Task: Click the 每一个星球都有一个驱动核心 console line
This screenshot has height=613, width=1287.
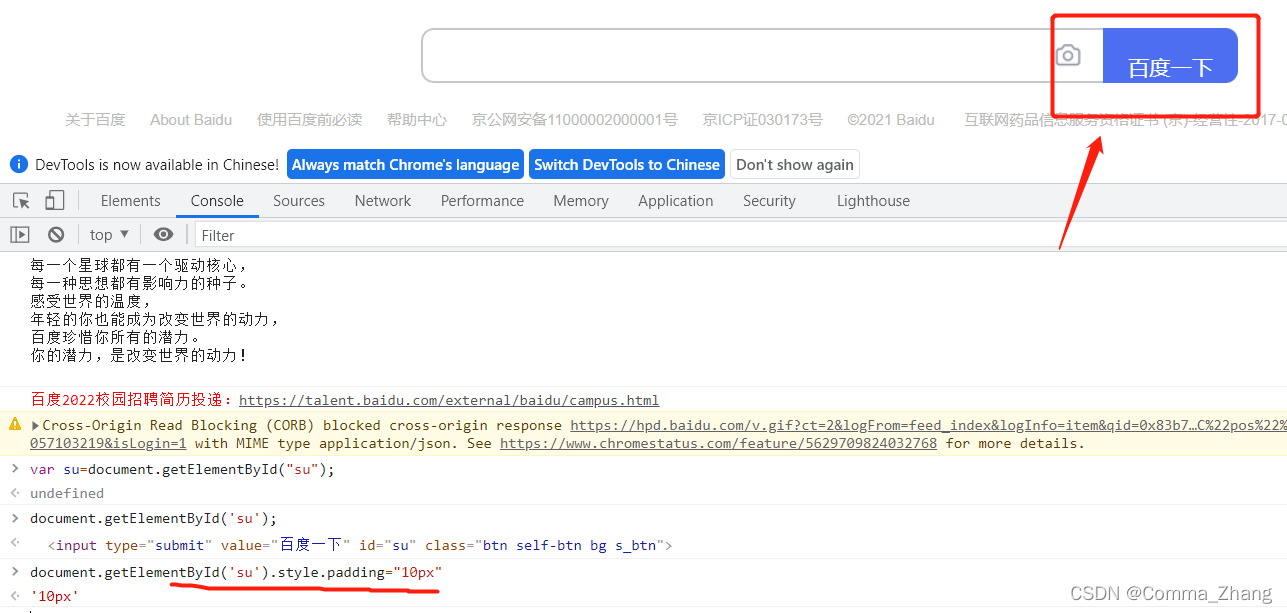Action: 139,266
